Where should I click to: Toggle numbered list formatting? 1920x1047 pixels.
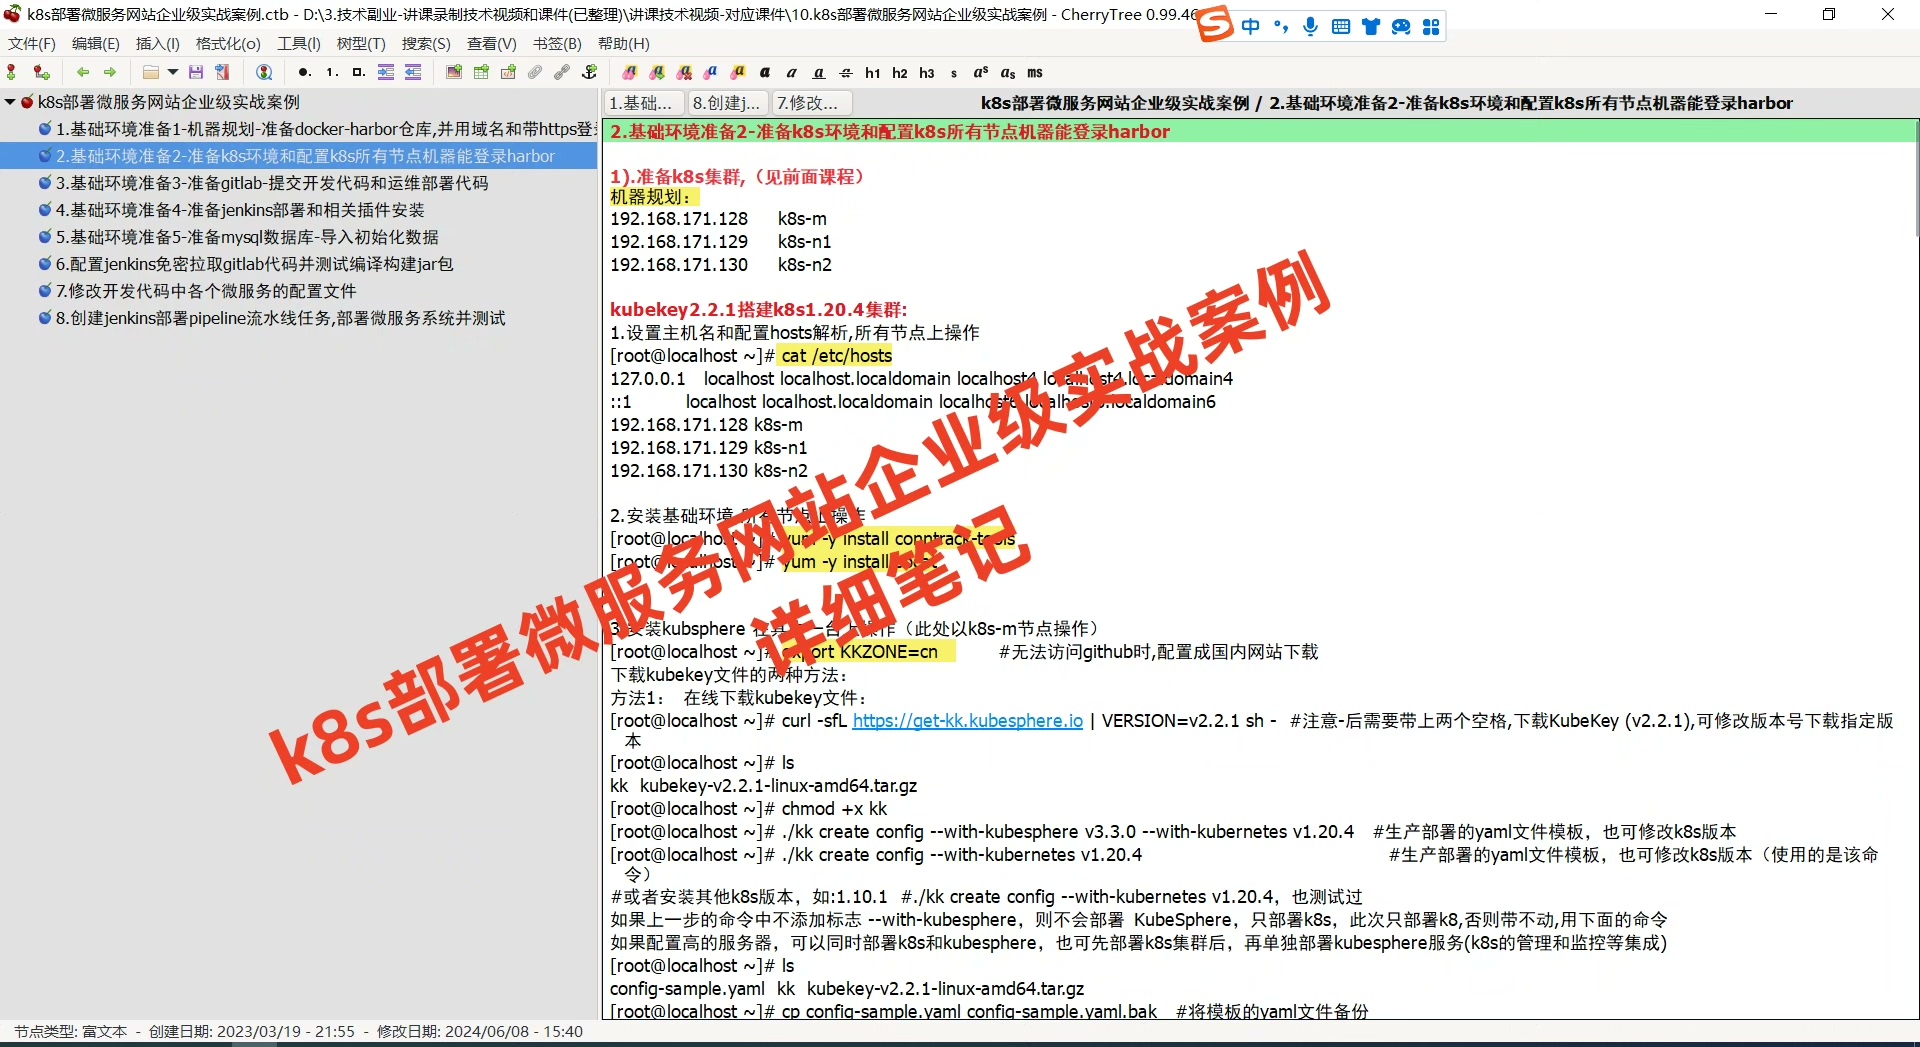click(331, 72)
